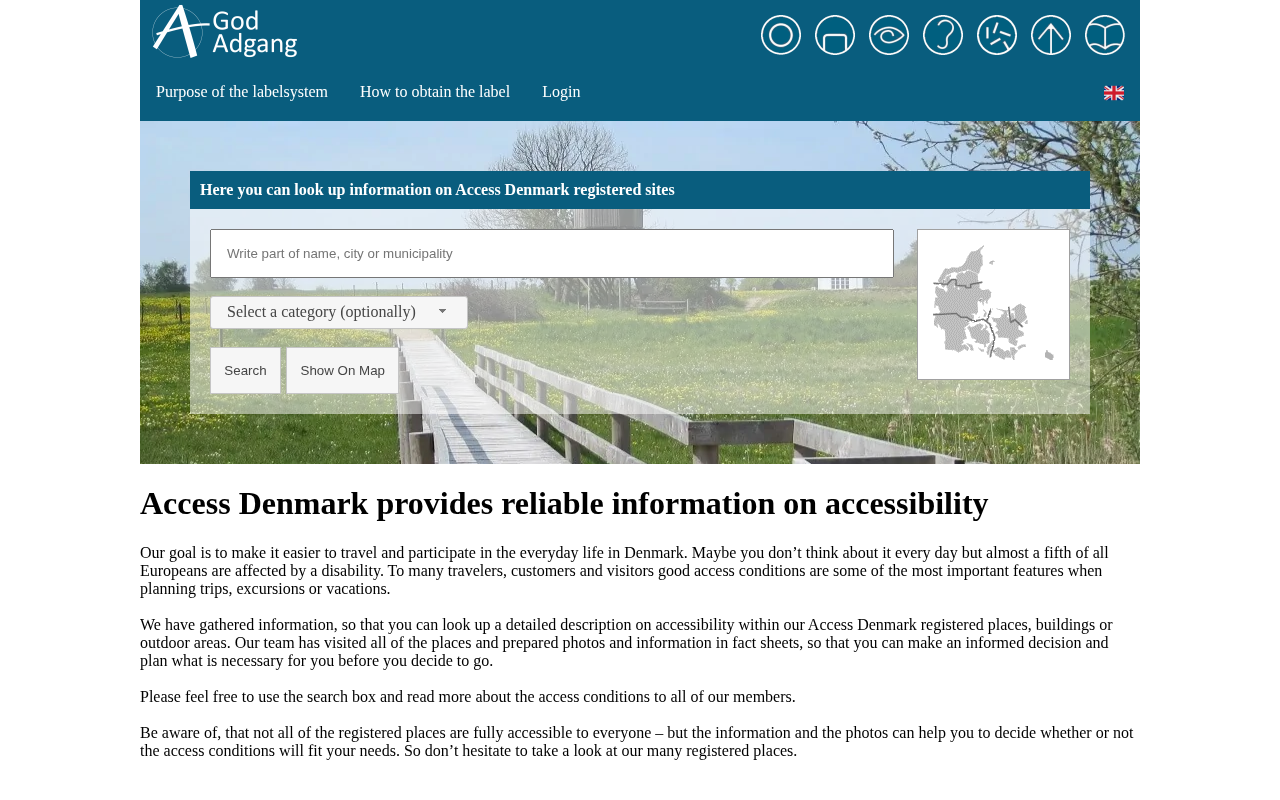Select the reading difficulties book icon
This screenshot has height=800, width=1280.
click(1105, 35)
